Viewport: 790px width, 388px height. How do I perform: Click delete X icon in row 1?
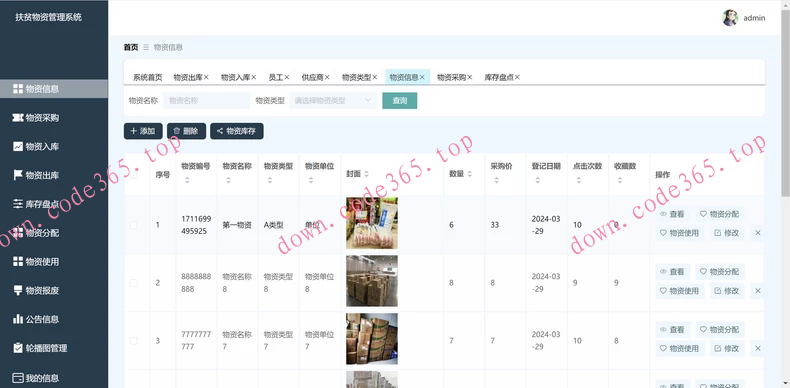757,233
